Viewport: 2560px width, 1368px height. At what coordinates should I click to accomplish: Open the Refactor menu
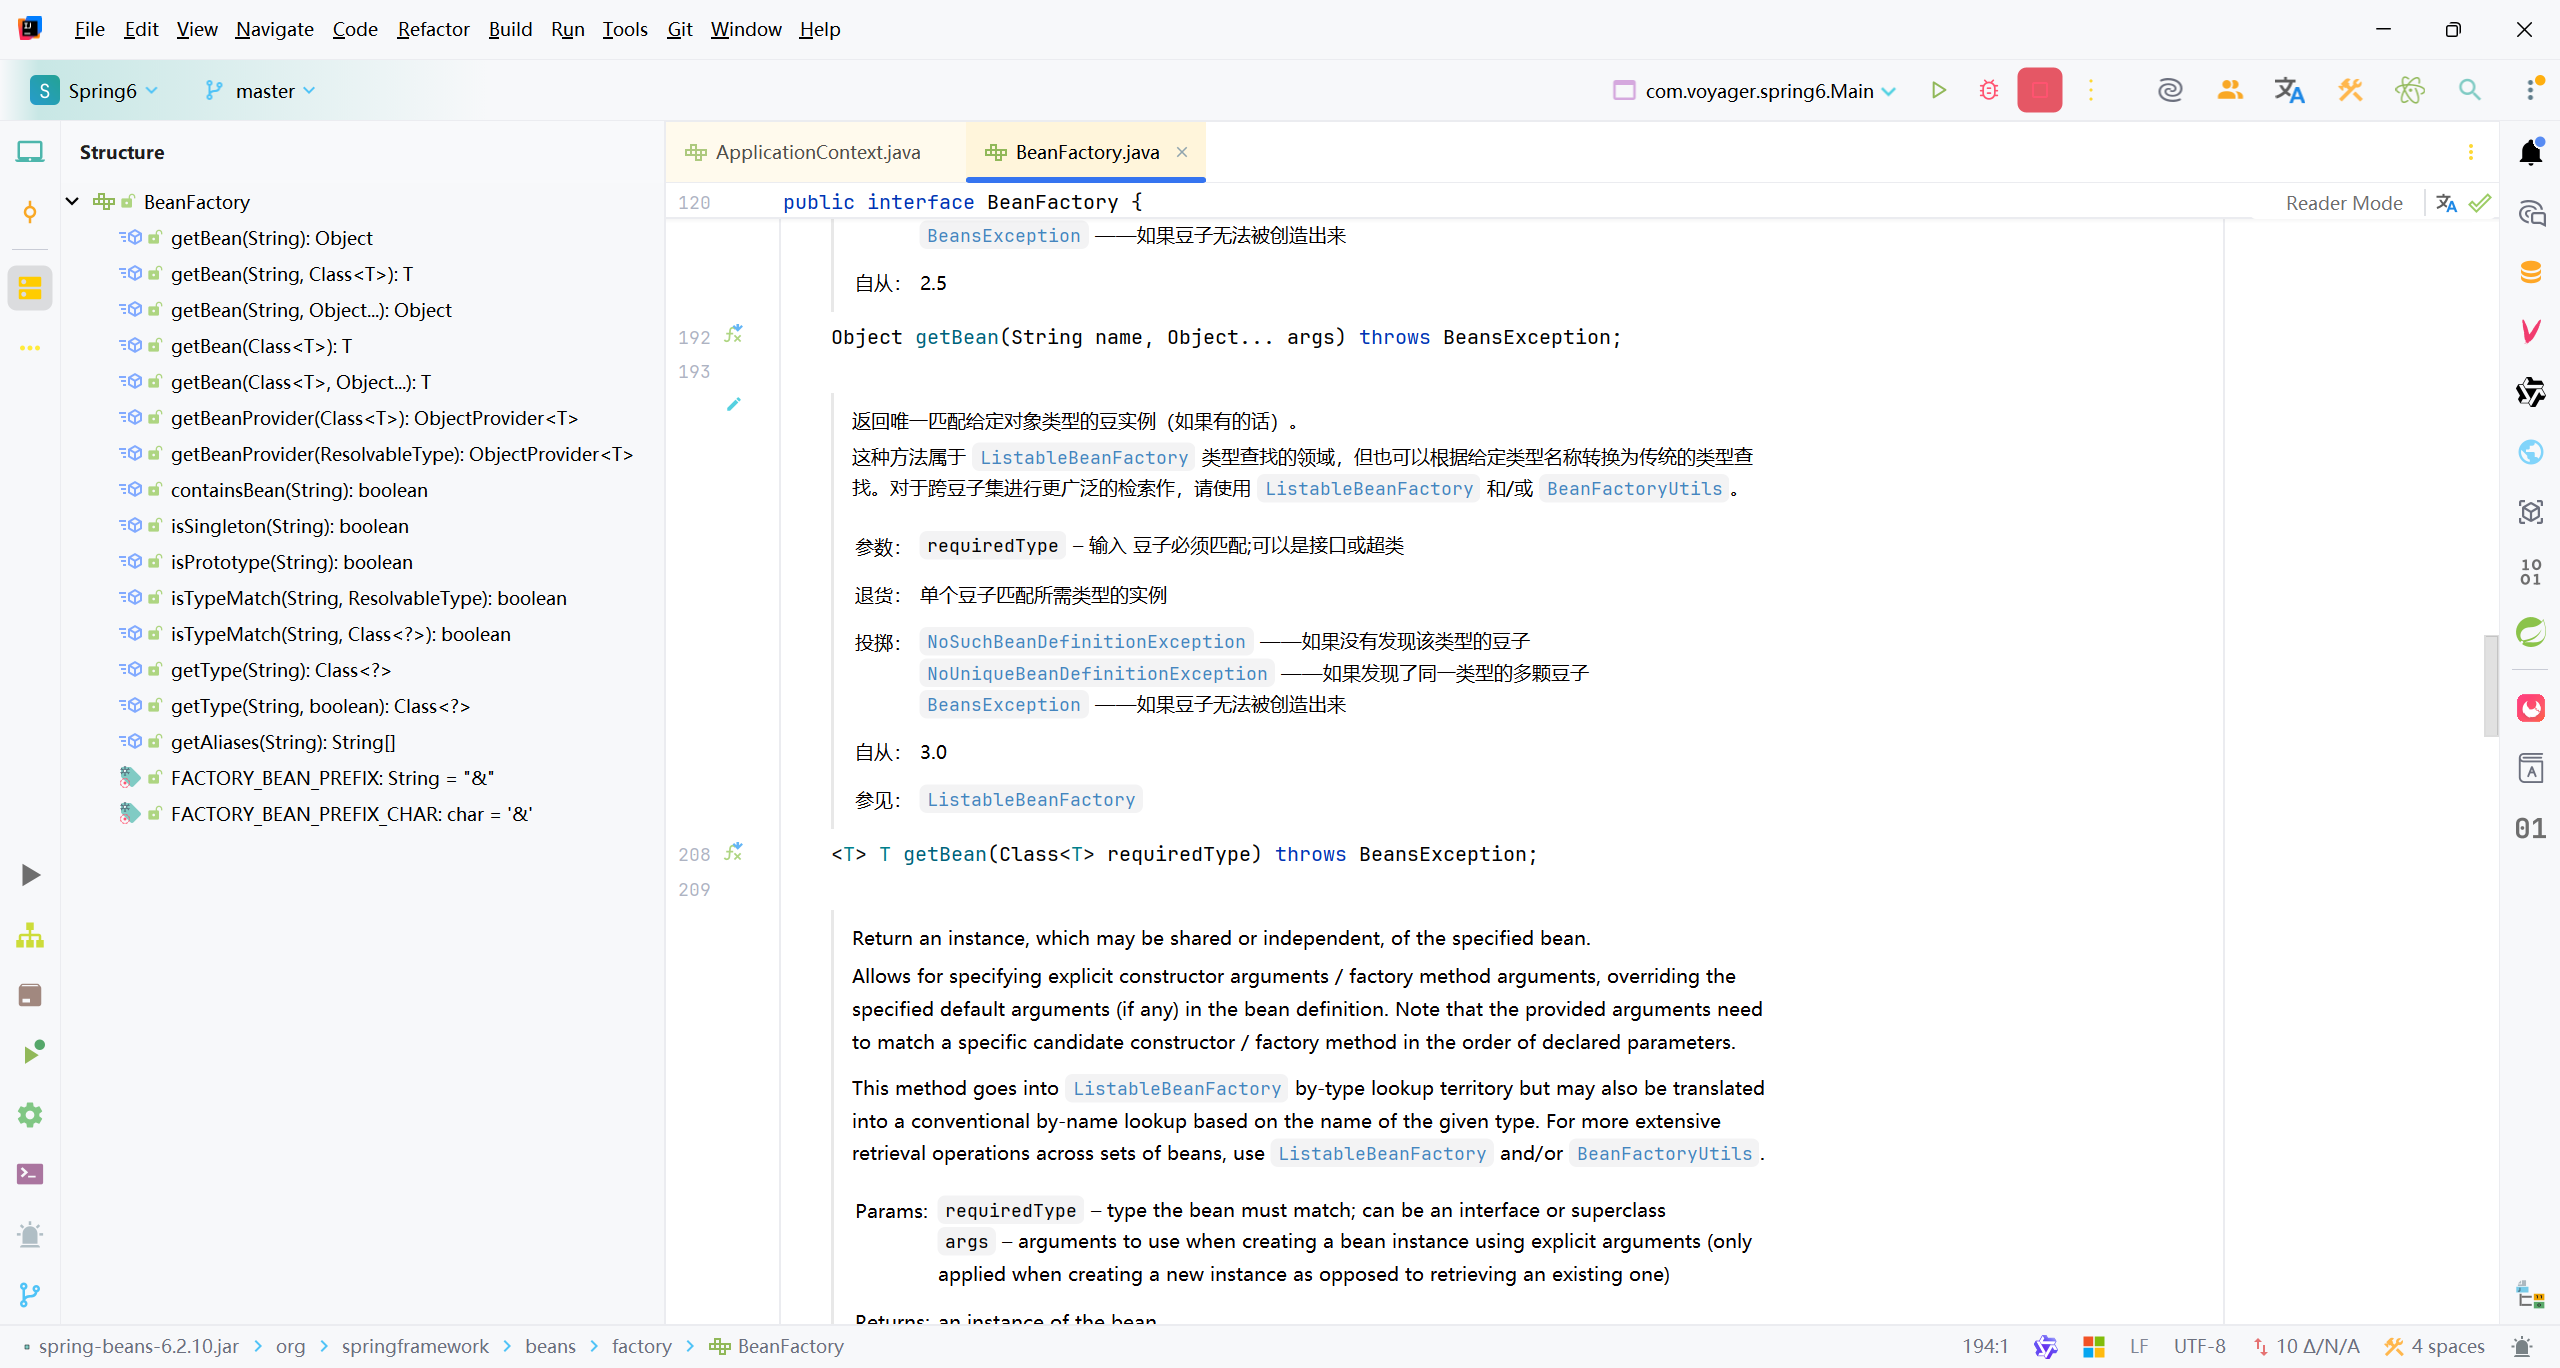pyautogui.click(x=432, y=29)
